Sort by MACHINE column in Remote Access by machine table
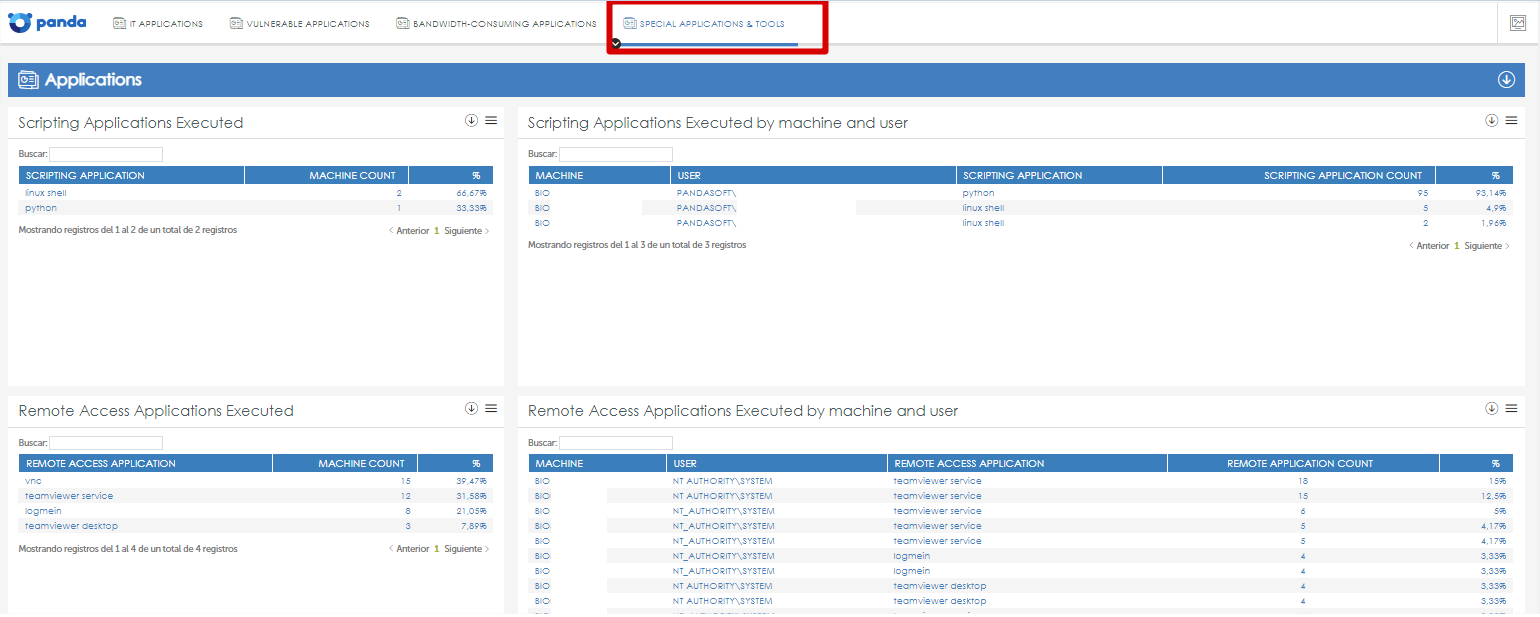The image size is (1540, 617). [598, 463]
